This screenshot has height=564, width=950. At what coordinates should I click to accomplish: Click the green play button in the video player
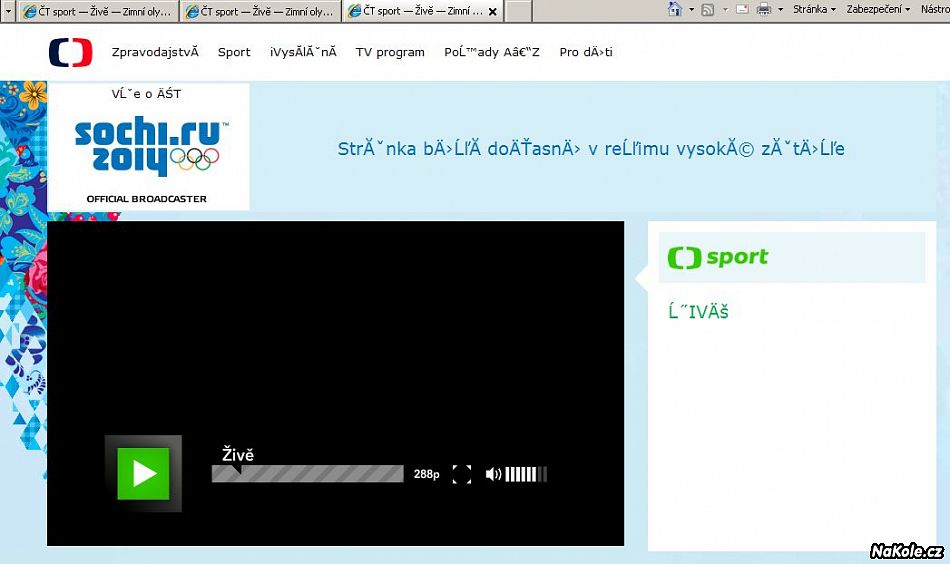(144, 473)
